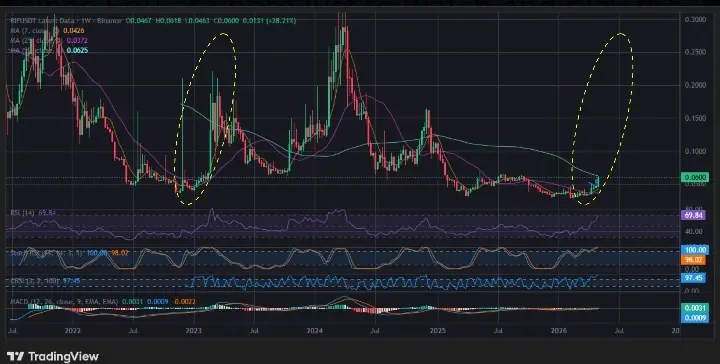Click the CRSI indicator legend
The width and height of the screenshot is (720, 364).
click(x=45, y=280)
